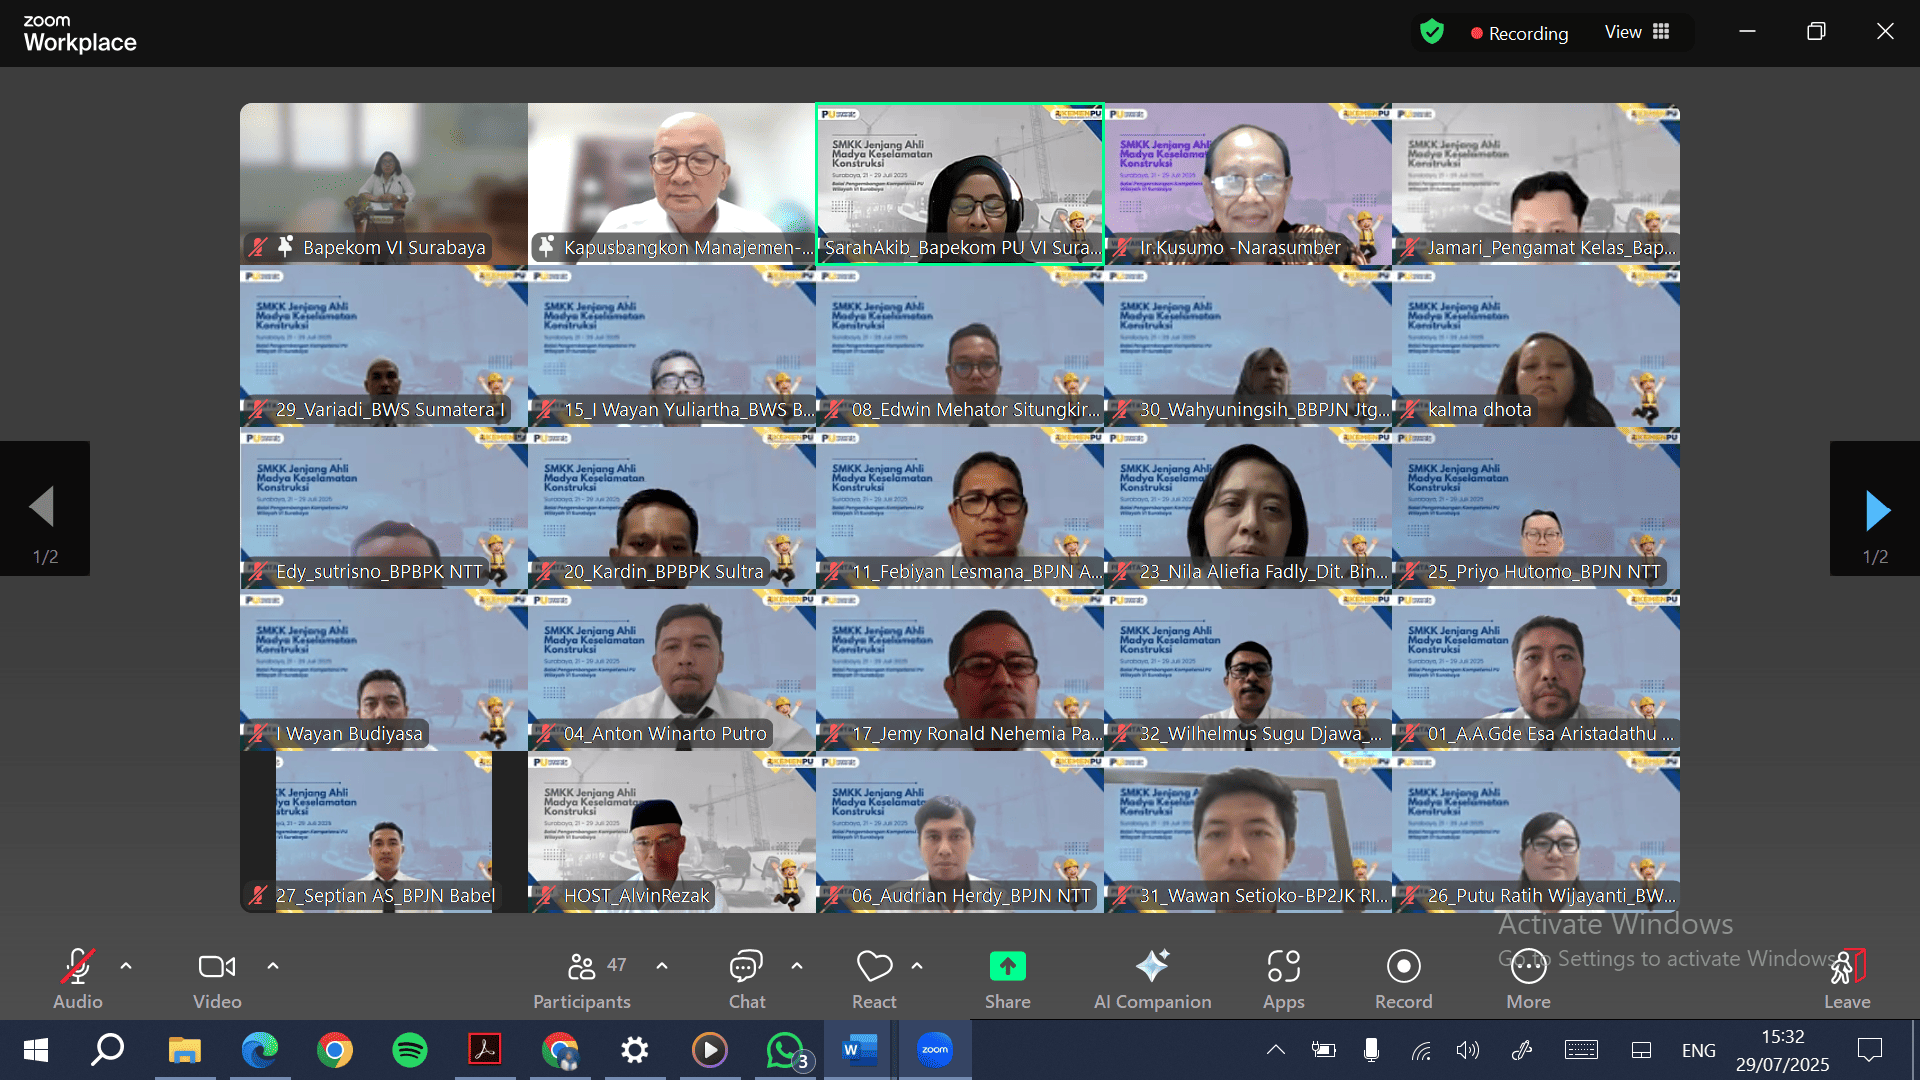Open media player from taskbar
The image size is (1920, 1080).
click(x=710, y=1050)
